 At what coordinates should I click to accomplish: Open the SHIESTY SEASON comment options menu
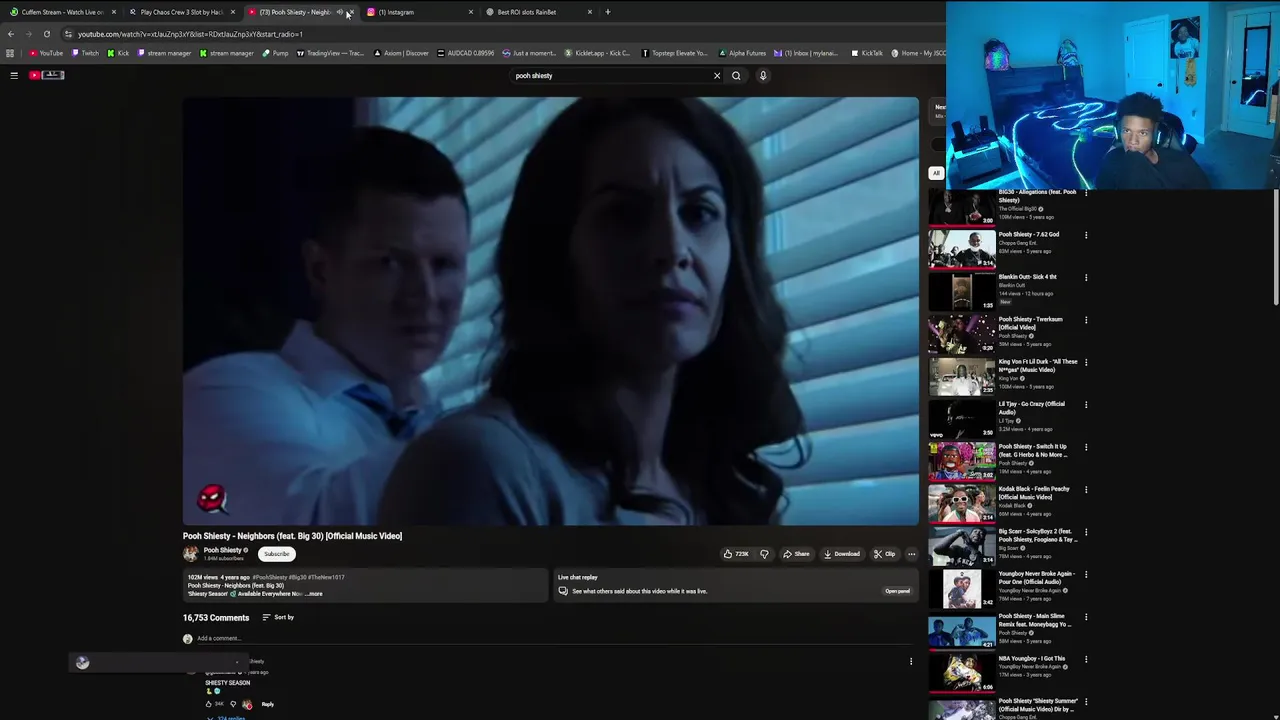tap(911, 661)
